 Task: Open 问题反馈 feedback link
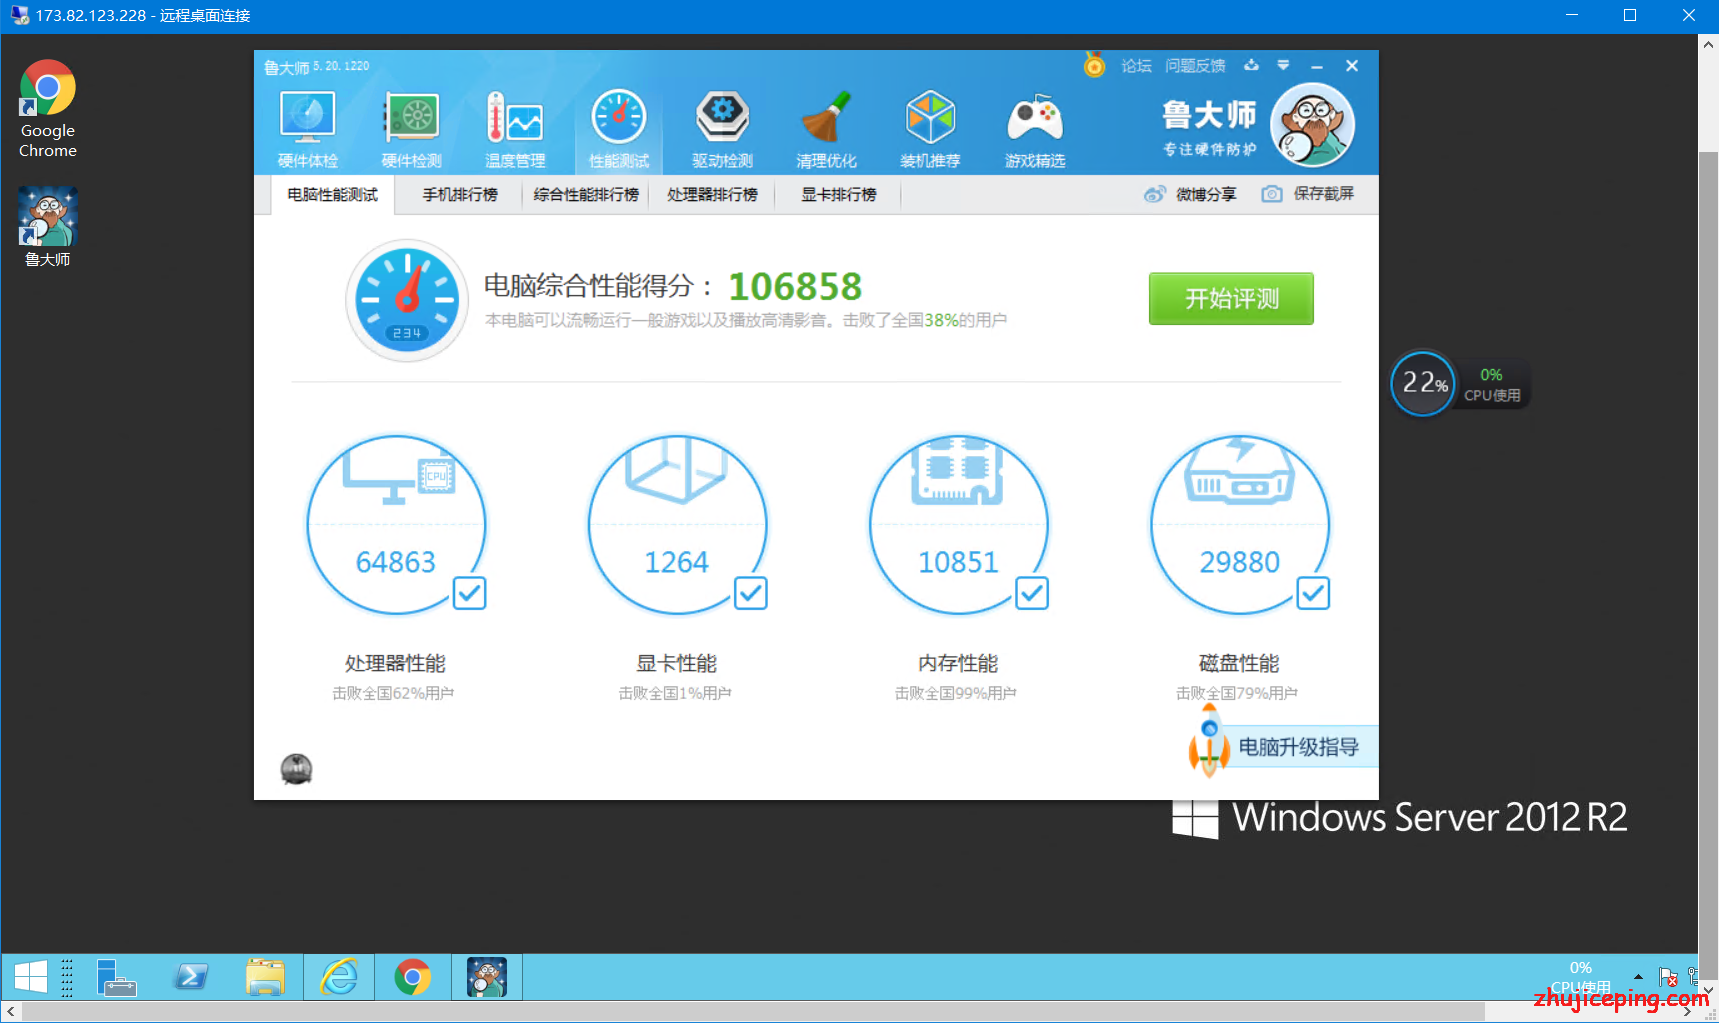[1195, 66]
